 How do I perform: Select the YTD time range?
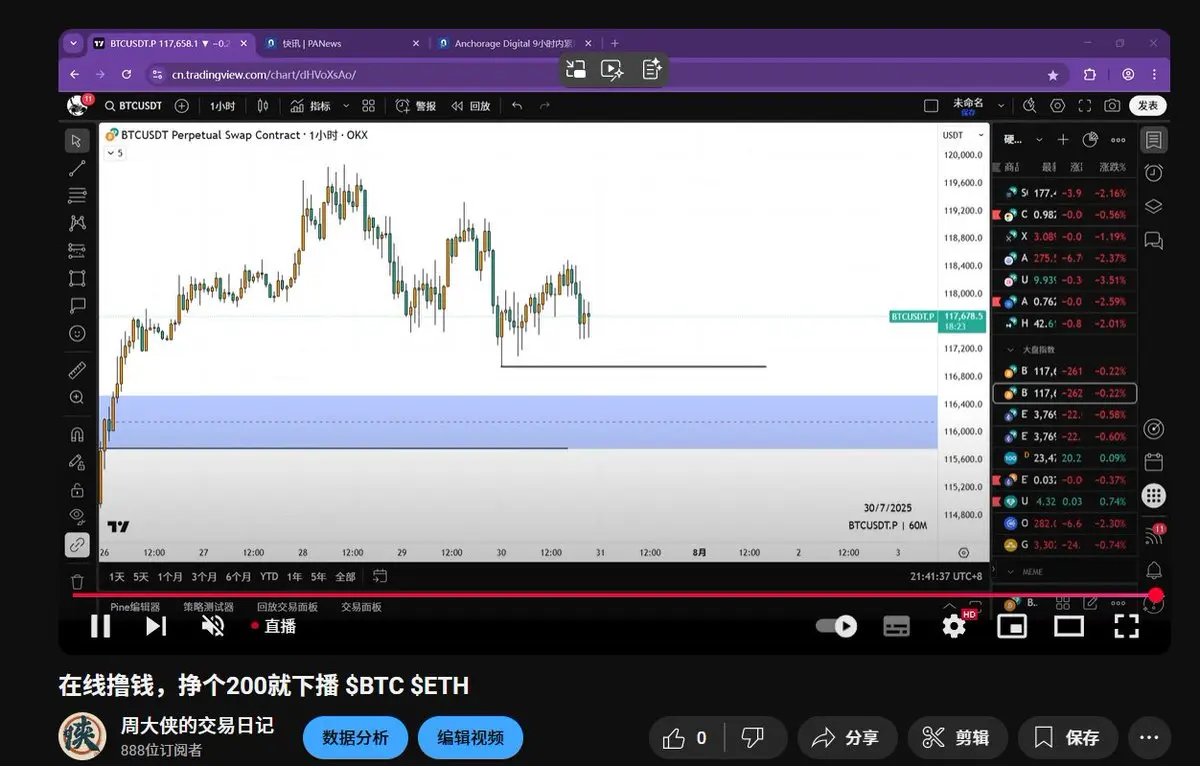pos(269,576)
